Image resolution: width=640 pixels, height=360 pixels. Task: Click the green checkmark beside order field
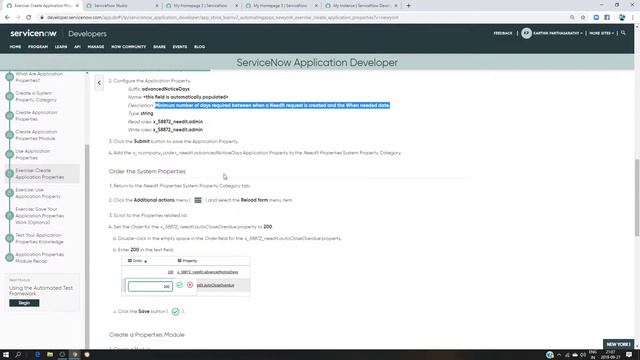click(180, 285)
